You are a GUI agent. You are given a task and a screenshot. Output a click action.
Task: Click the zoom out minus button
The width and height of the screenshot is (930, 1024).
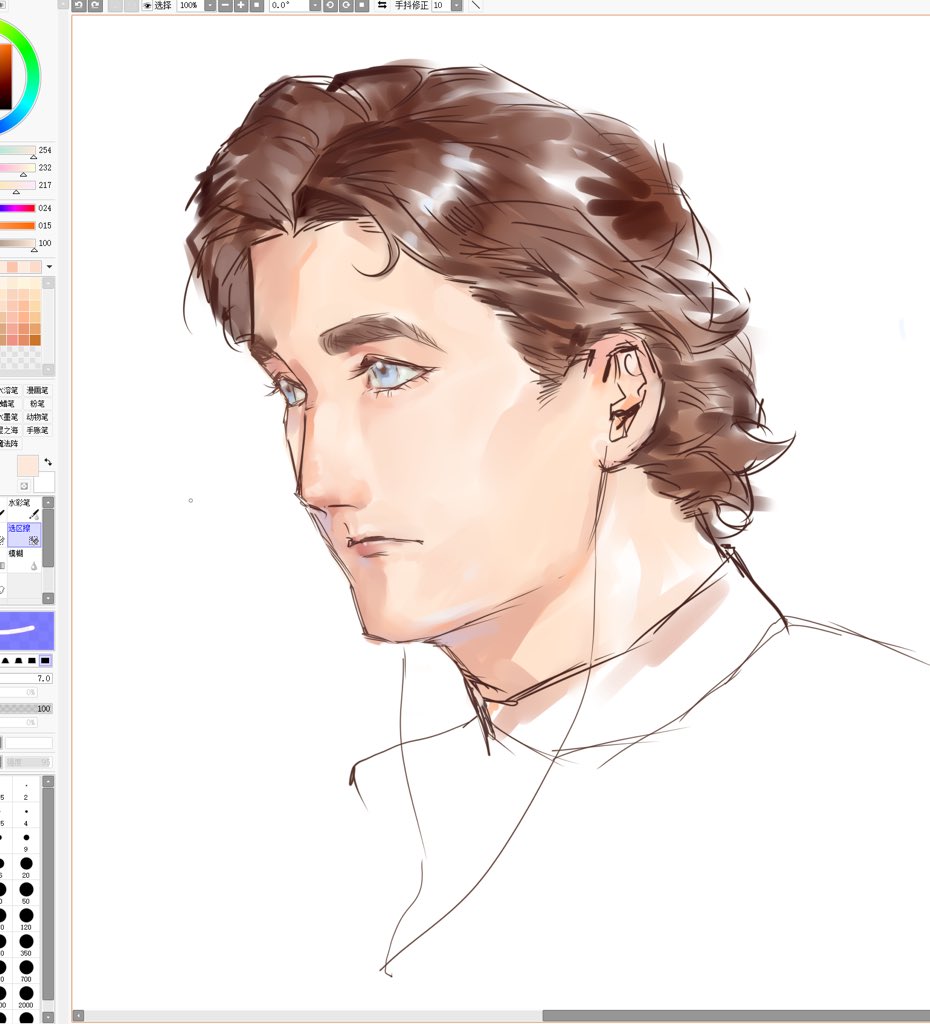[x=225, y=5]
